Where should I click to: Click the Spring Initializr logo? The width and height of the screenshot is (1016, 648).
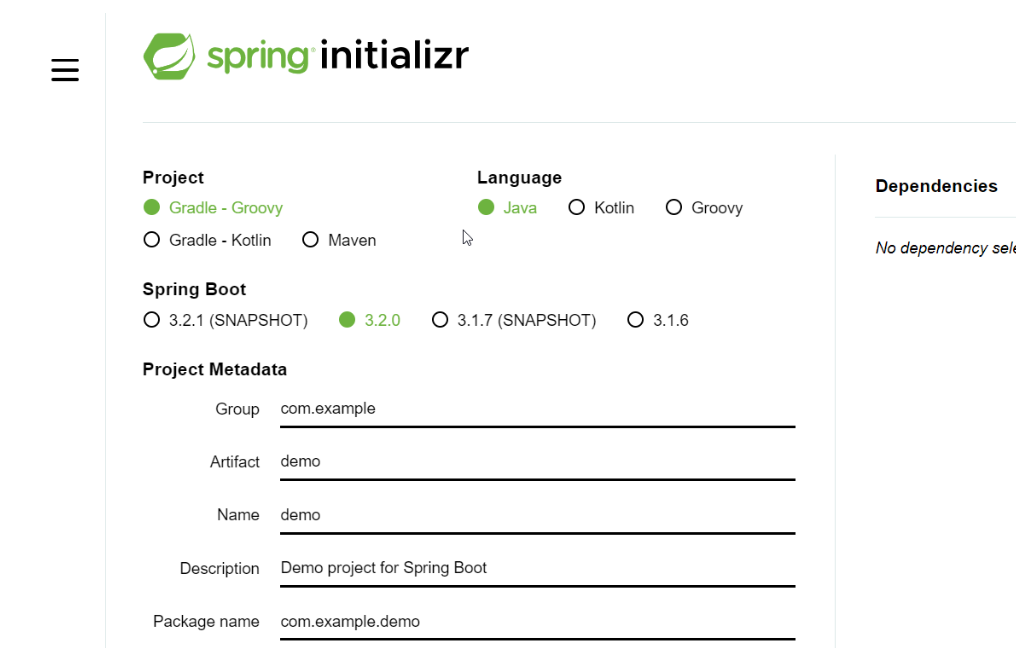(x=306, y=56)
